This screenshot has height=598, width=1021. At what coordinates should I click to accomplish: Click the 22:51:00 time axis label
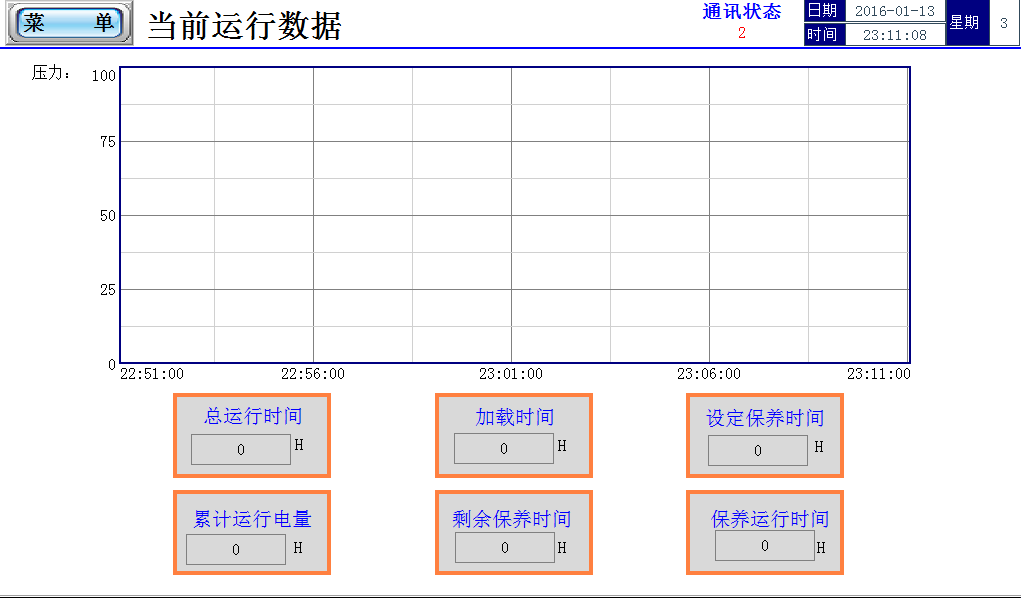click(152, 374)
